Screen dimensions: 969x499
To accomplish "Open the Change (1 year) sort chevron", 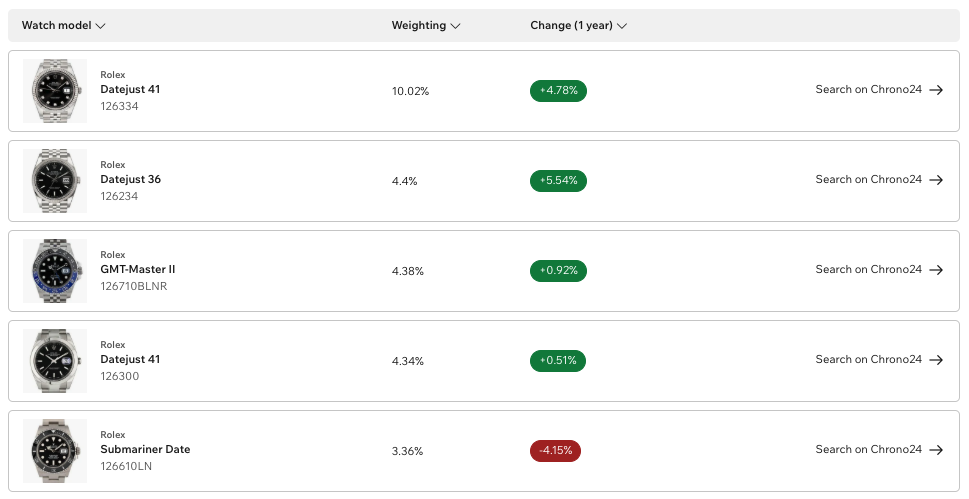I will point(622,26).
